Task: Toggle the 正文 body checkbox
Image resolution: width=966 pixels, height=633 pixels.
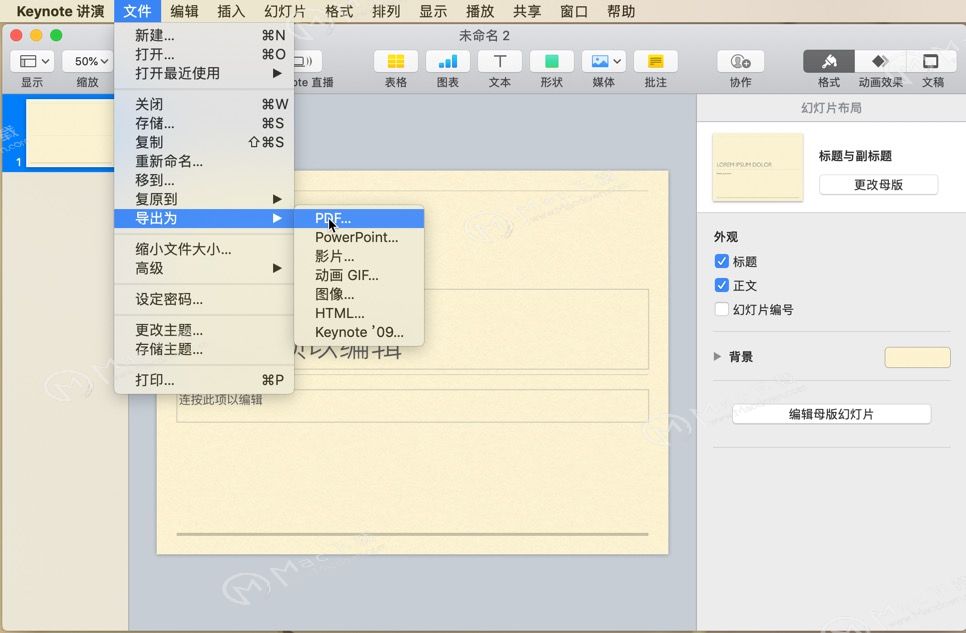Action: tap(722, 285)
